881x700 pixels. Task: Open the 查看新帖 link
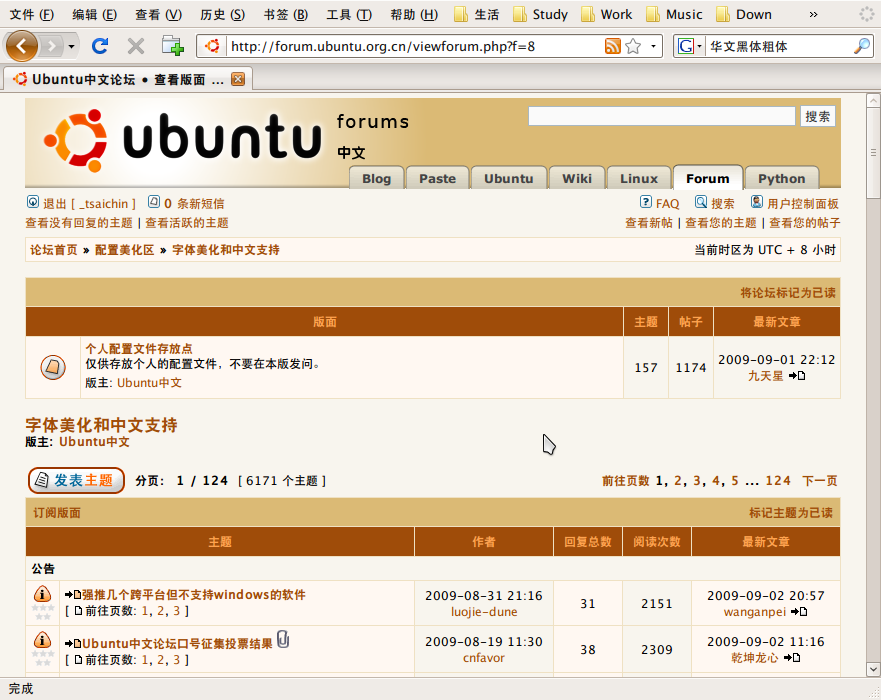click(649, 223)
